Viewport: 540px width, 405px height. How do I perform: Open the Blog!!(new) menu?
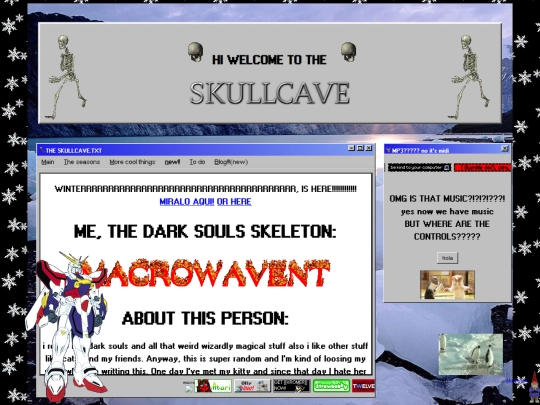pos(231,162)
